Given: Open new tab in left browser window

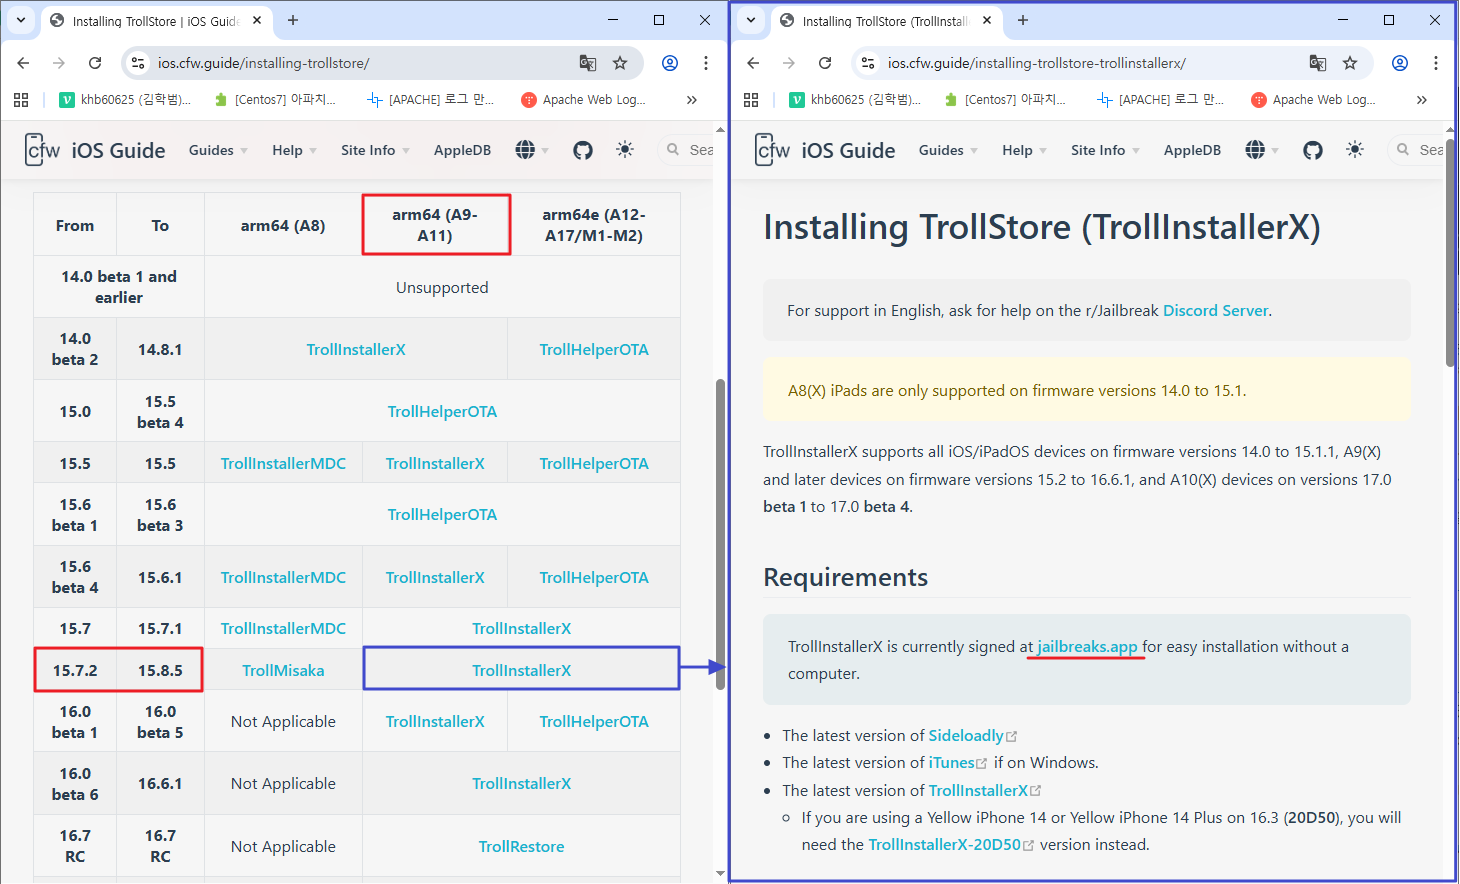Looking at the screenshot, I should point(293,20).
